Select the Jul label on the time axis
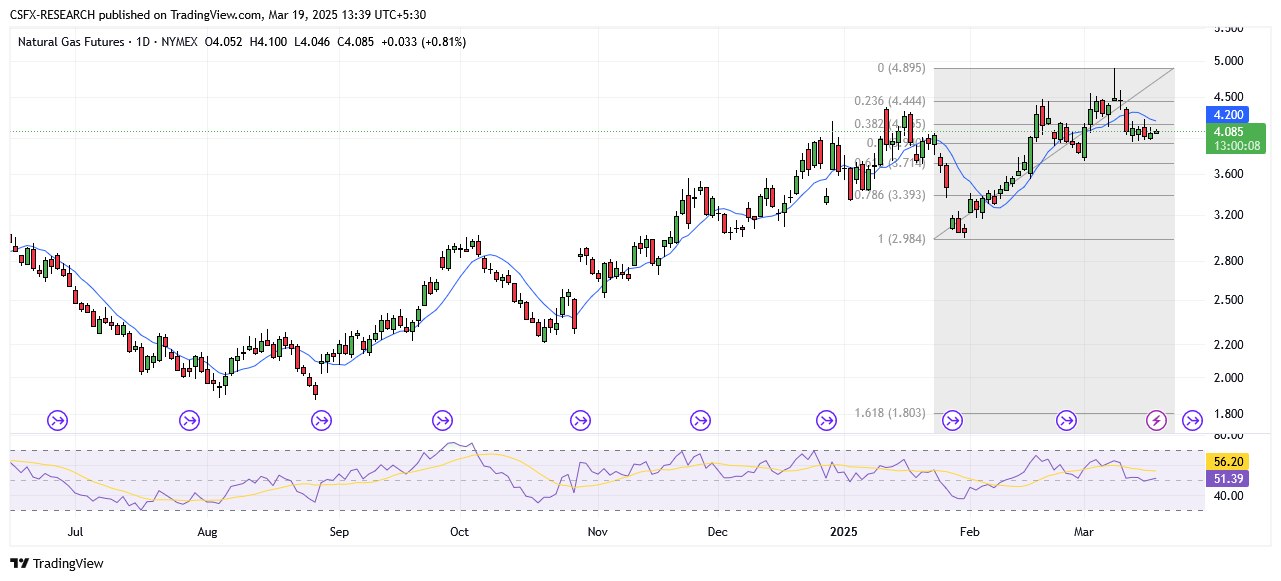The height and width of the screenshot is (581, 1281). (x=76, y=533)
